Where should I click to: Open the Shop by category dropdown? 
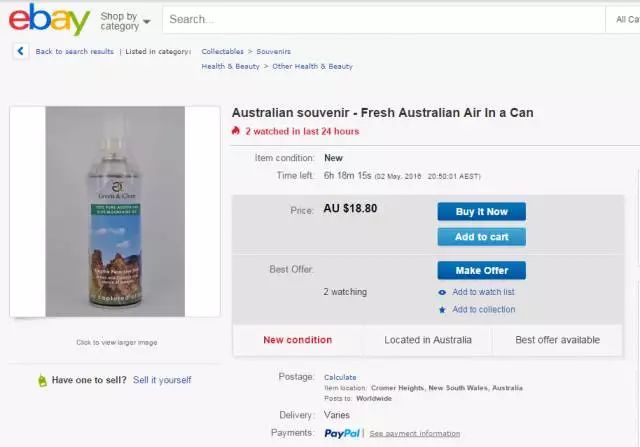(x=125, y=20)
